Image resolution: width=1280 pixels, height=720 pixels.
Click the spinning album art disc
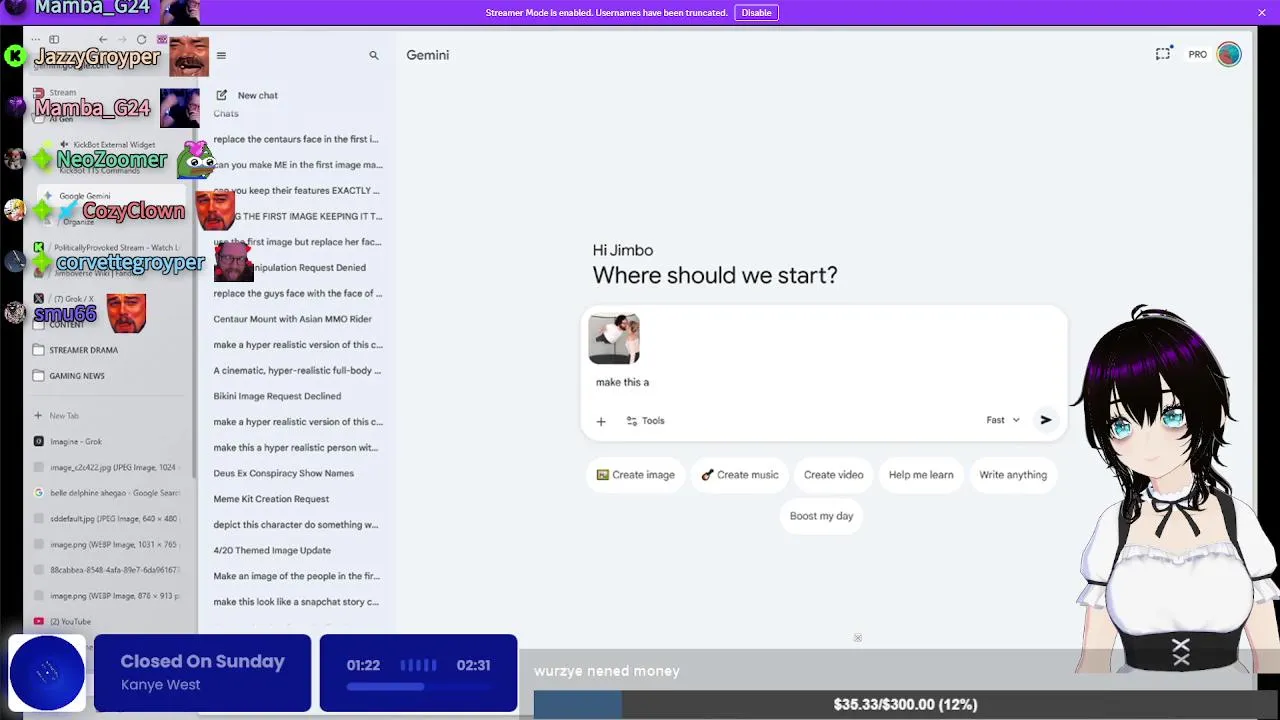click(47, 673)
